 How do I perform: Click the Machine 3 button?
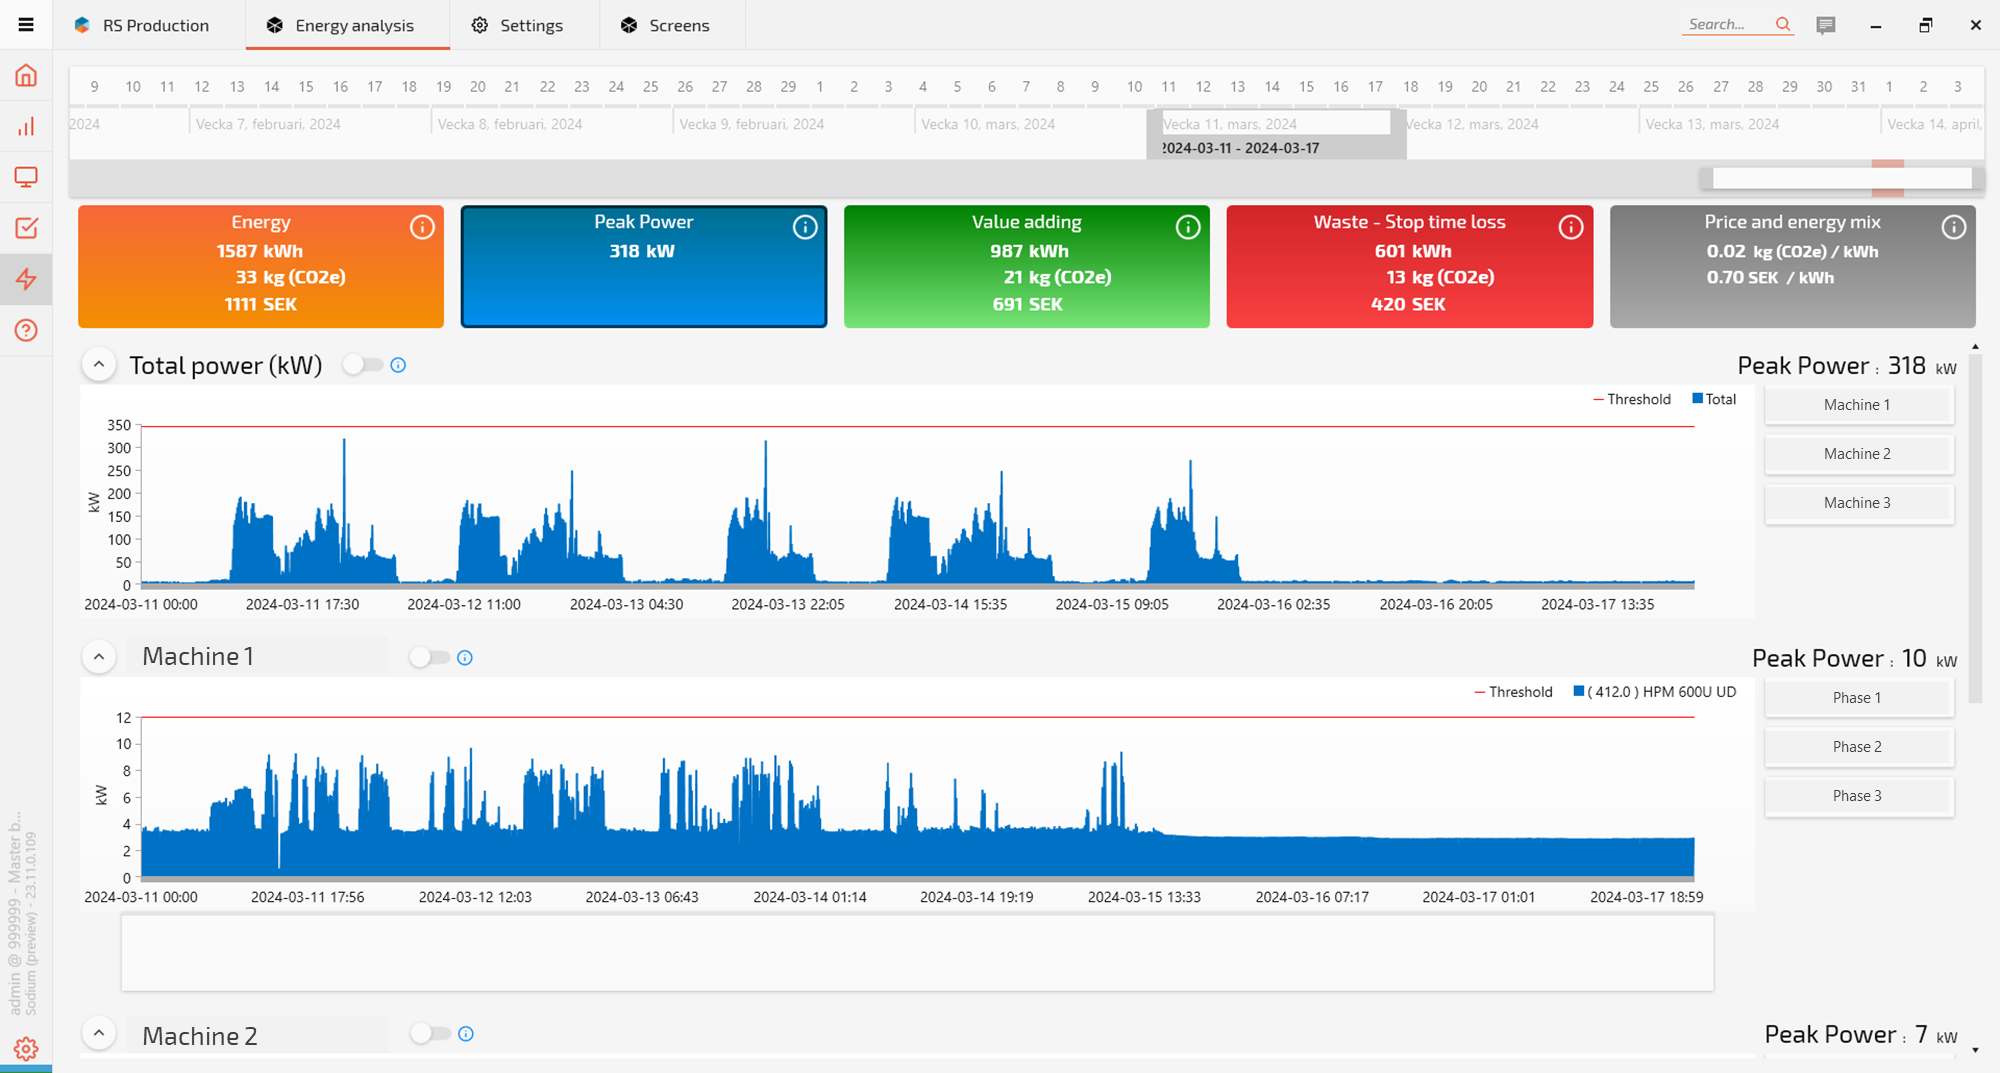coord(1857,503)
